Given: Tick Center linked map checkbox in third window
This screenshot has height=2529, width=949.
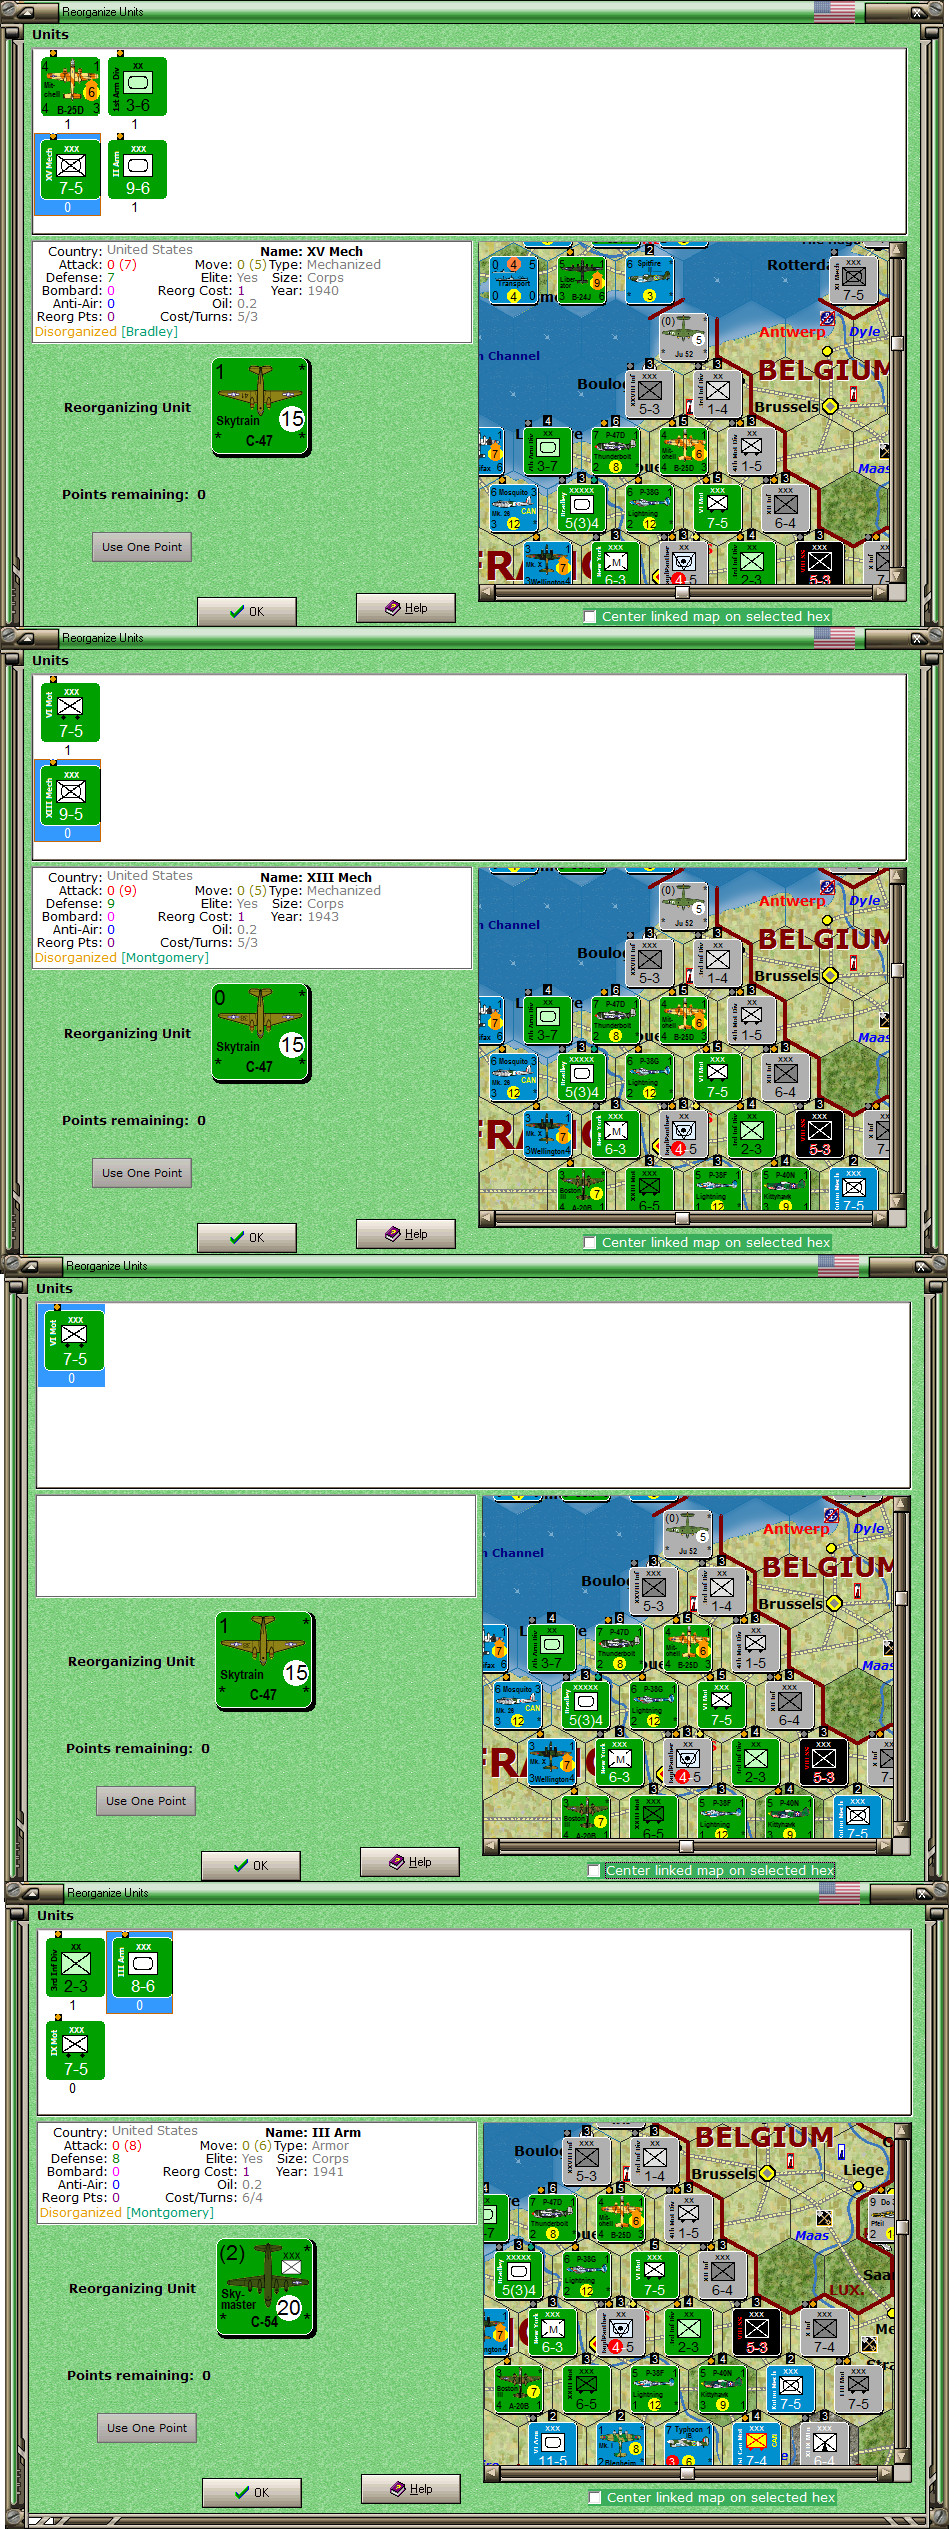Looking at the screenshot, I should click(594, 1870).
